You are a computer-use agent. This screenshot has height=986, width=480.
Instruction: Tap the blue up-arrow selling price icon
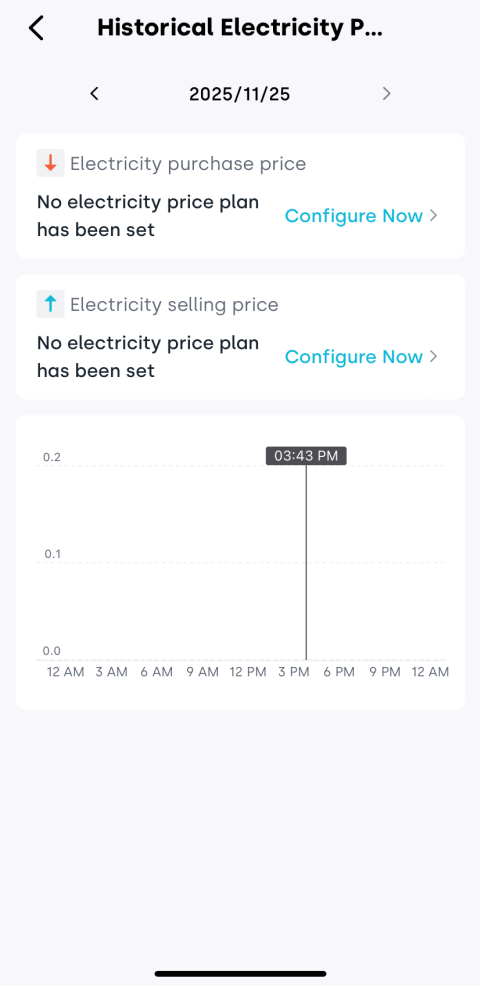tap(50, 304)
